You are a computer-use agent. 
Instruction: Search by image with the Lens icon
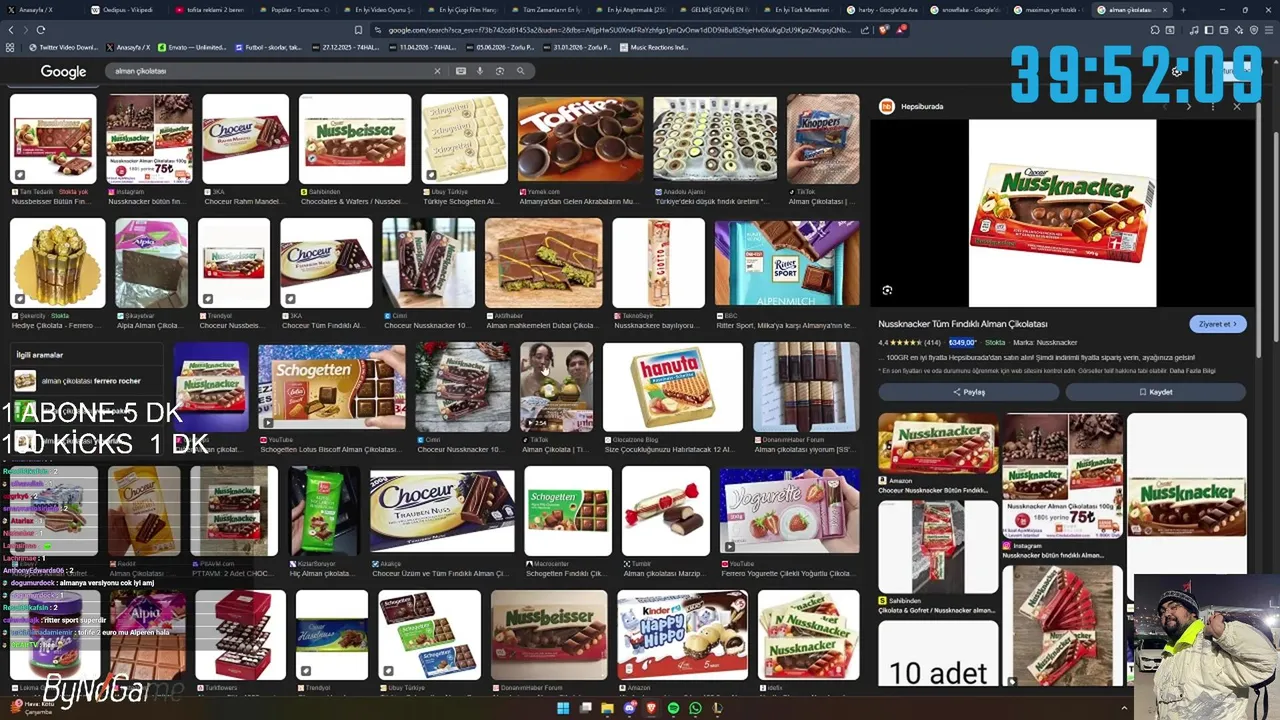(x=500, y=71)
